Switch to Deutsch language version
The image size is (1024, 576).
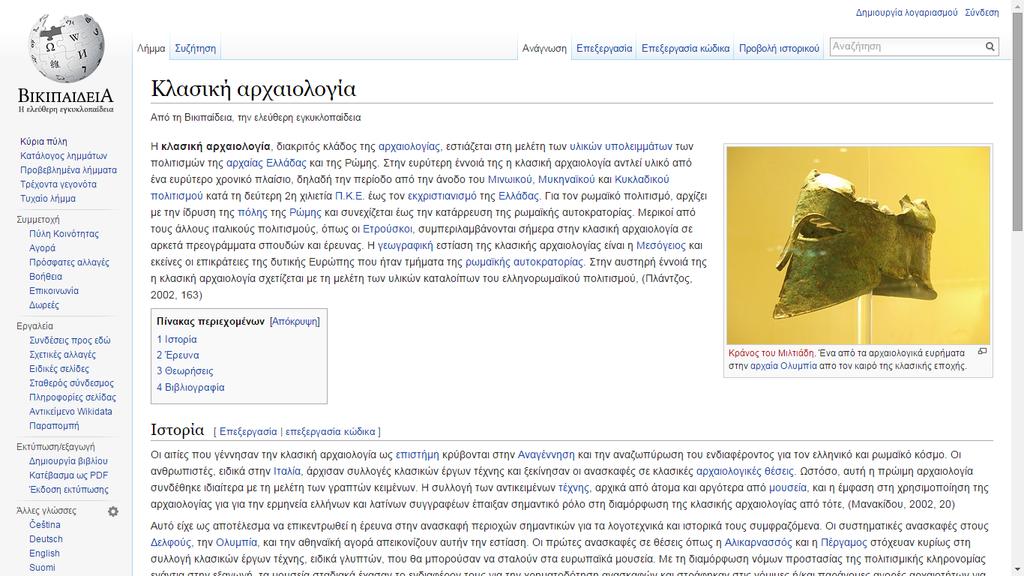click(x=46, y=539)
